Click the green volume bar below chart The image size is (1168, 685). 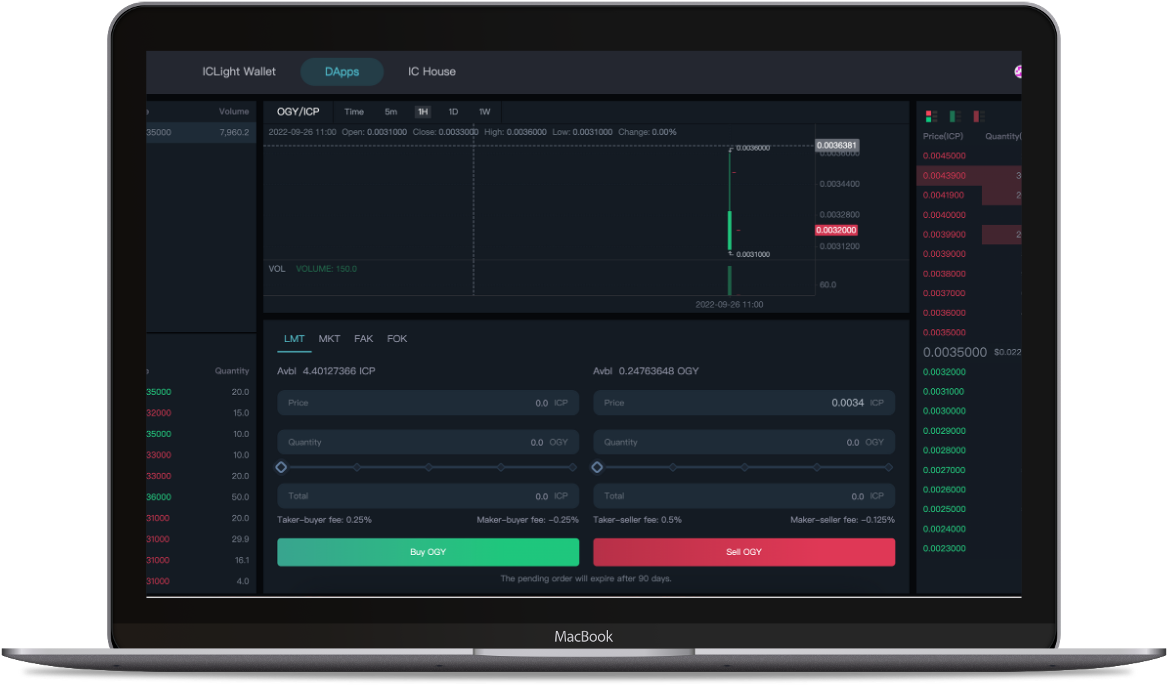[730, 280]
